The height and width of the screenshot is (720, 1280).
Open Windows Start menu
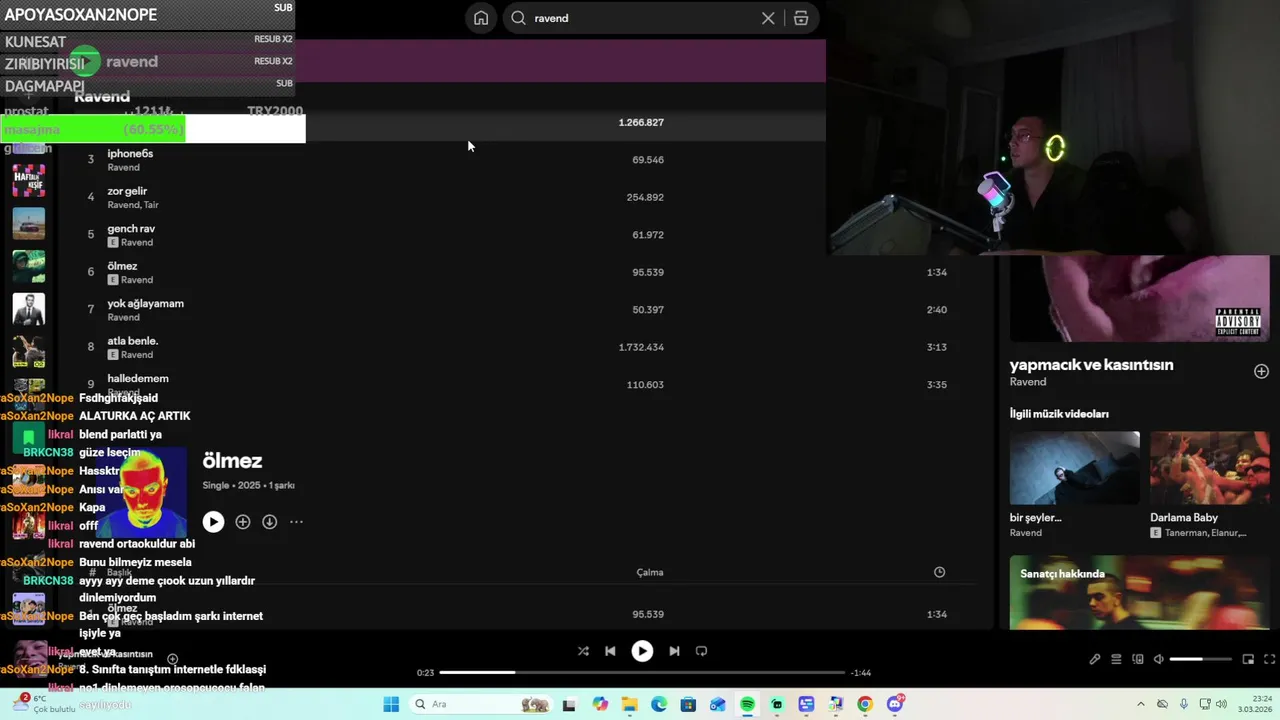point(391,704)
